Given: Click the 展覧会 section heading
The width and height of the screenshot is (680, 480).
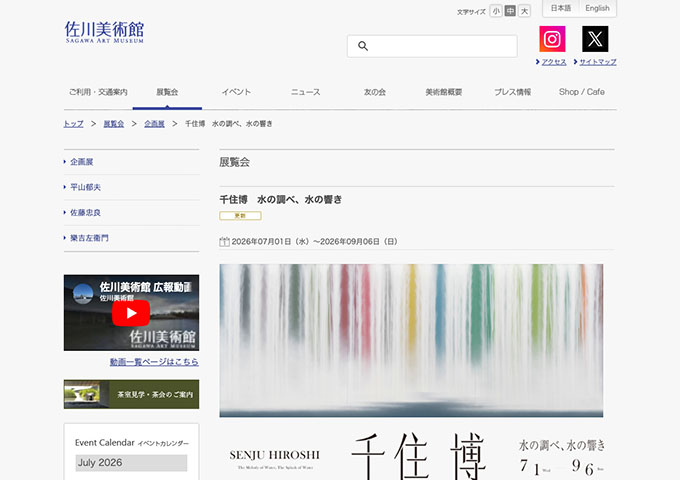Looking at the screenshot, I should tap(234, 162).
